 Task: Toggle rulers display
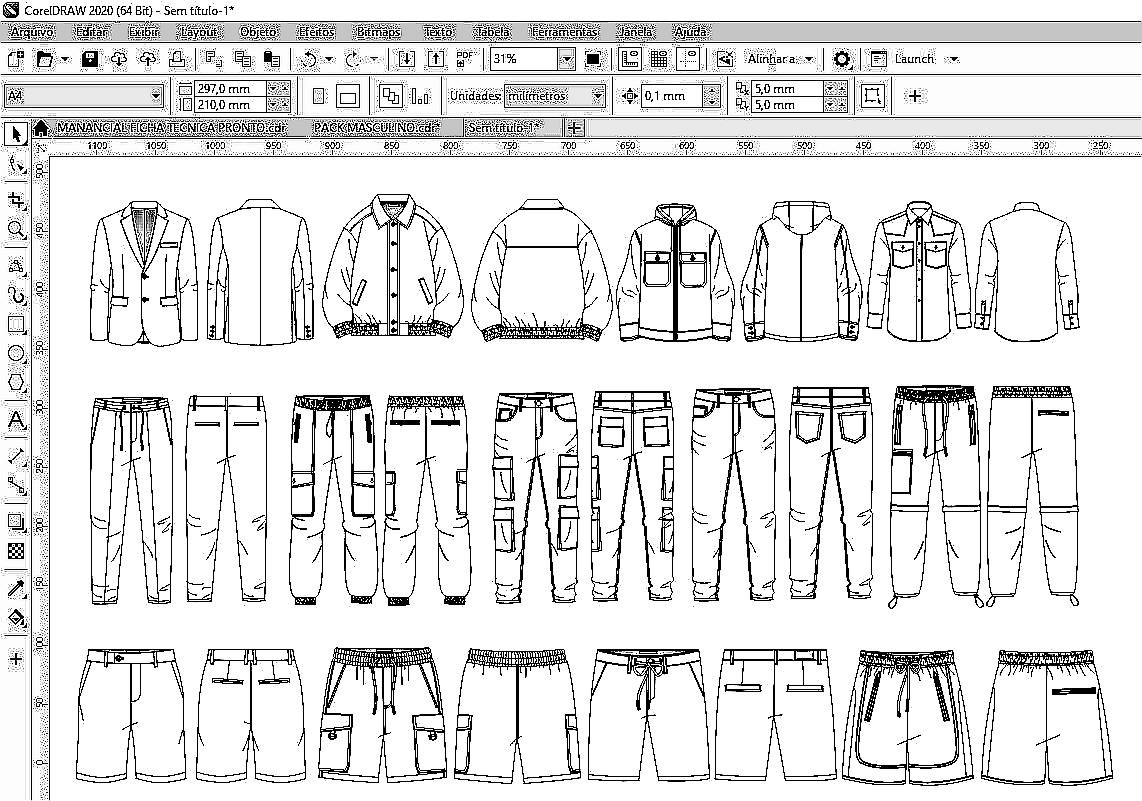629,59
